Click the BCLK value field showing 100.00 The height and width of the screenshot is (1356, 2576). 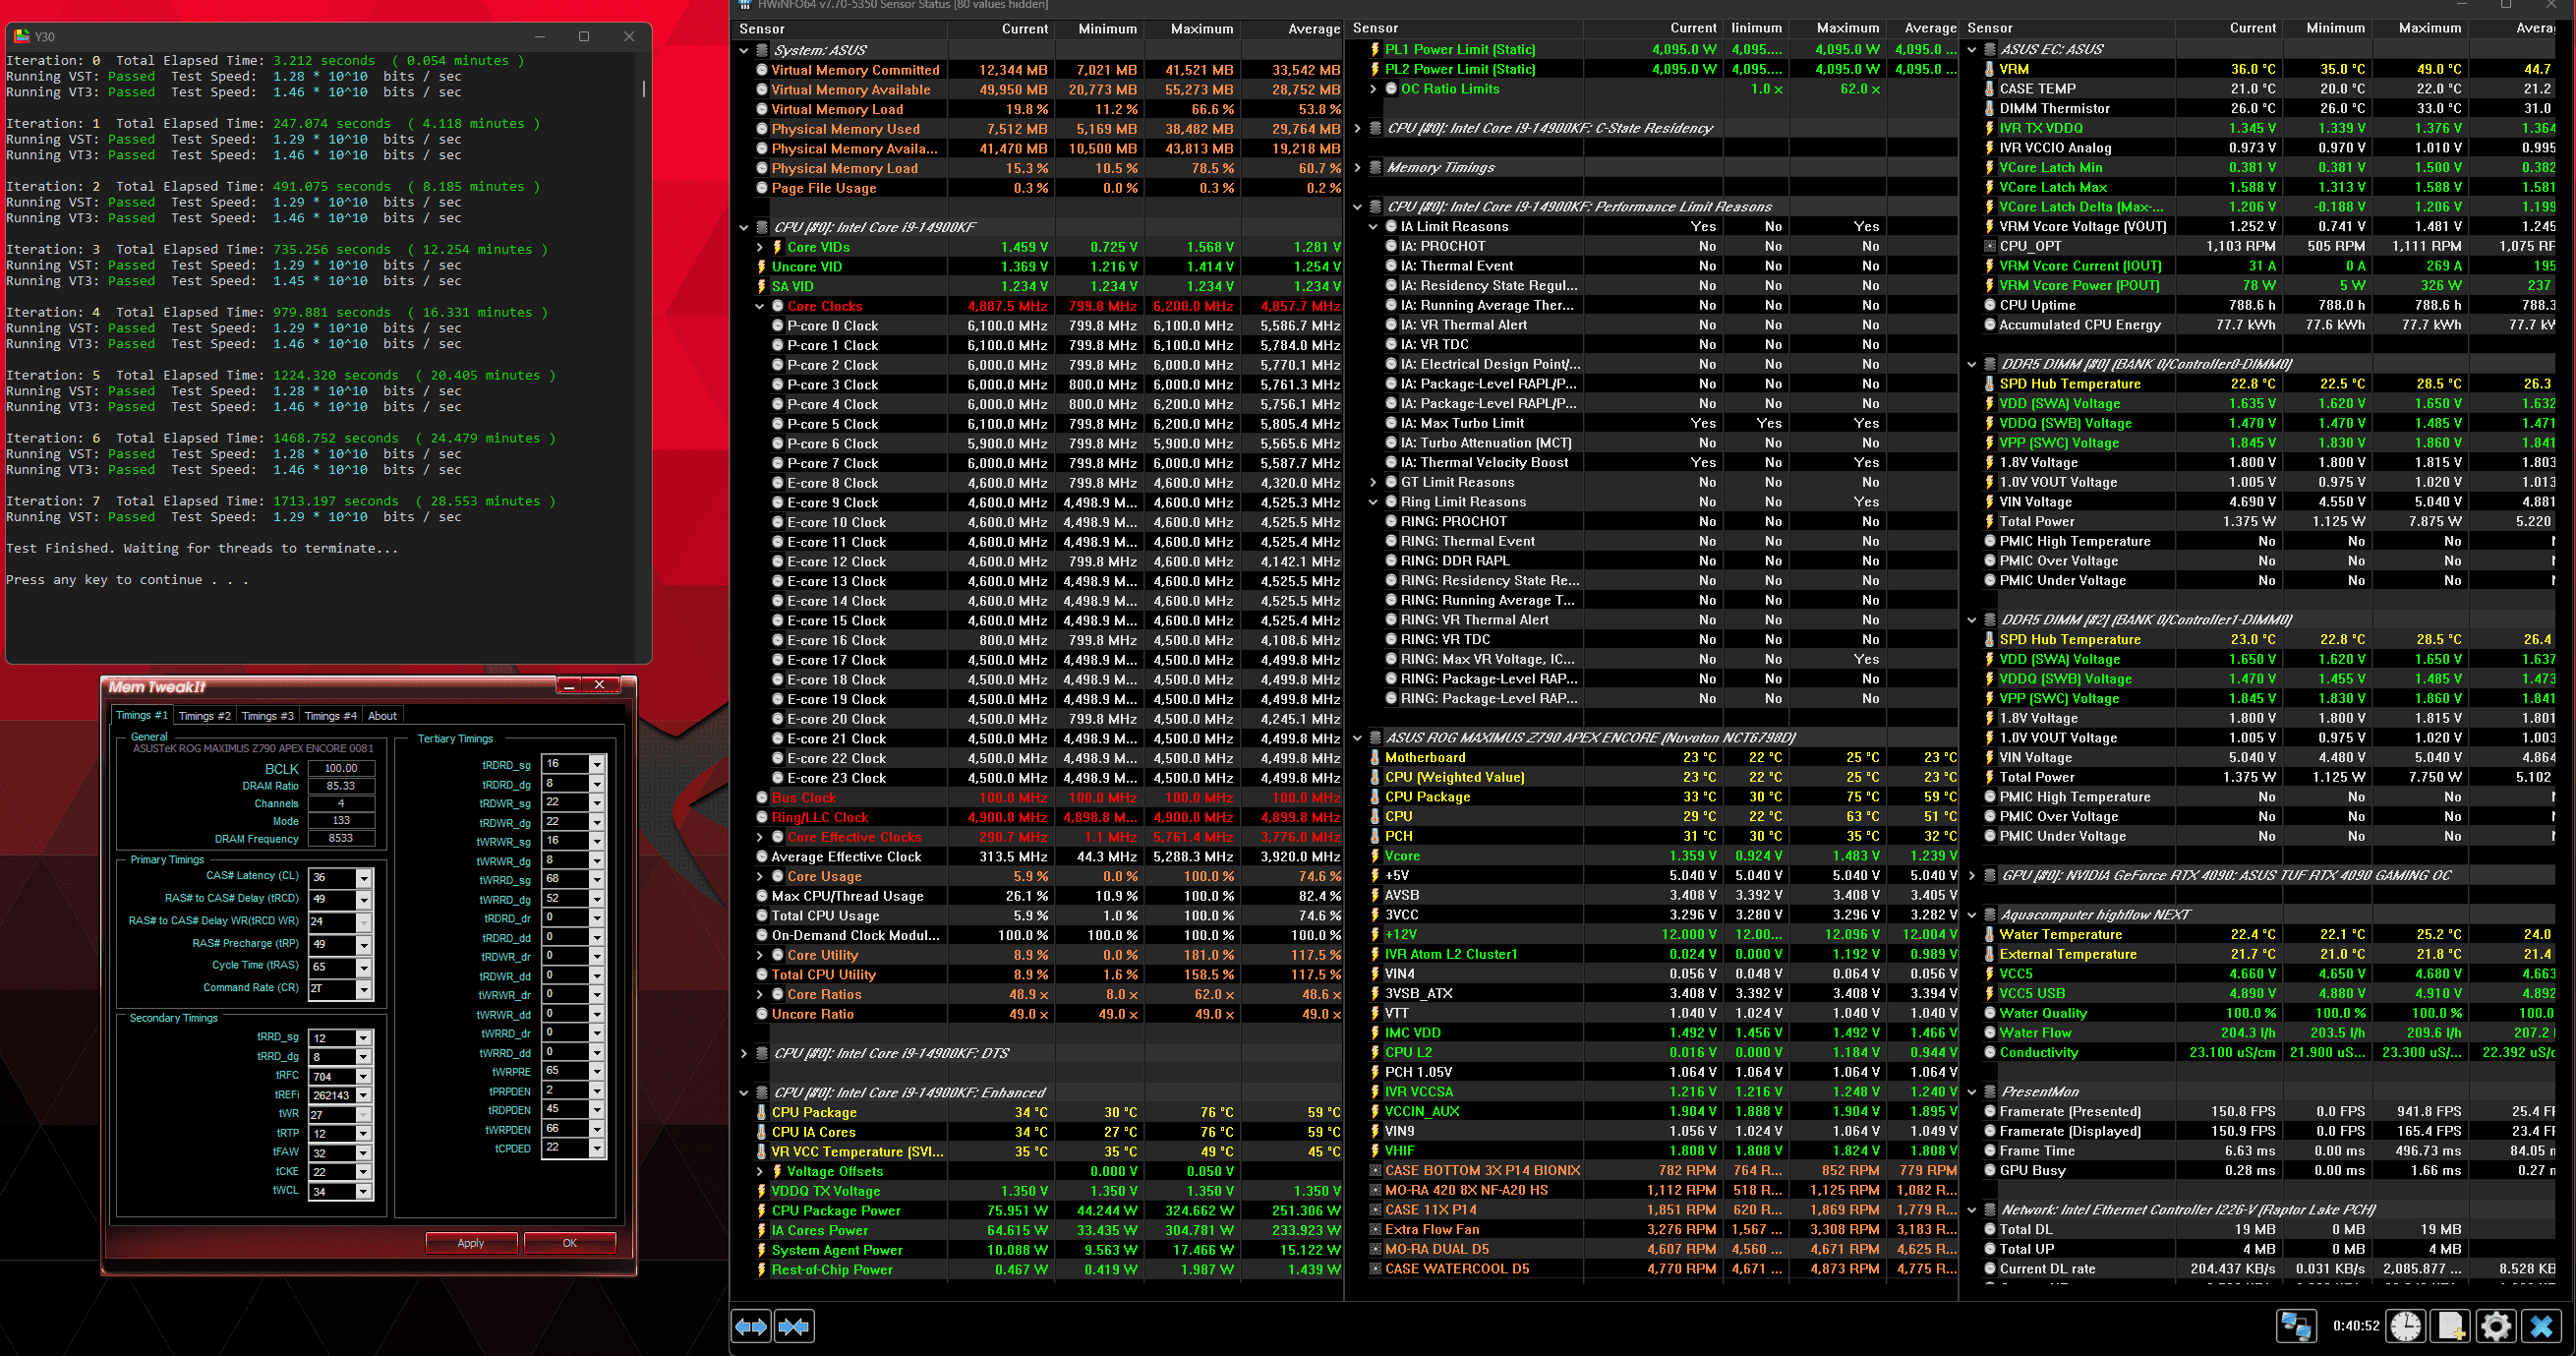pos(341,768)
